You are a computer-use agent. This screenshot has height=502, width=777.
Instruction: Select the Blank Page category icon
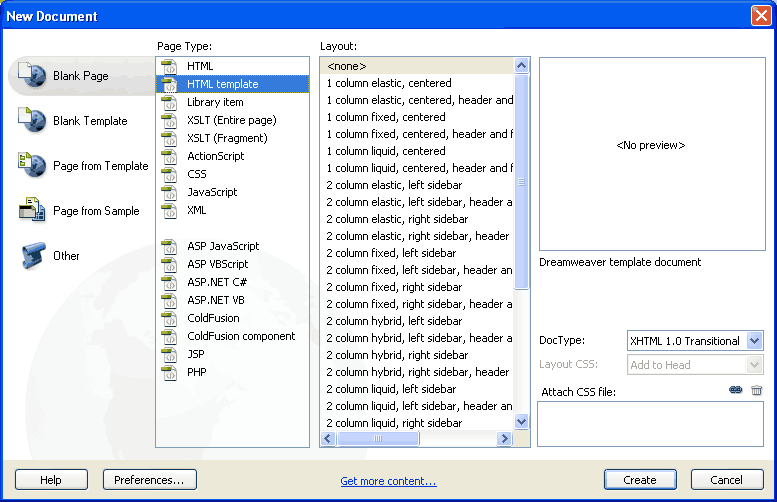(32, 75)
